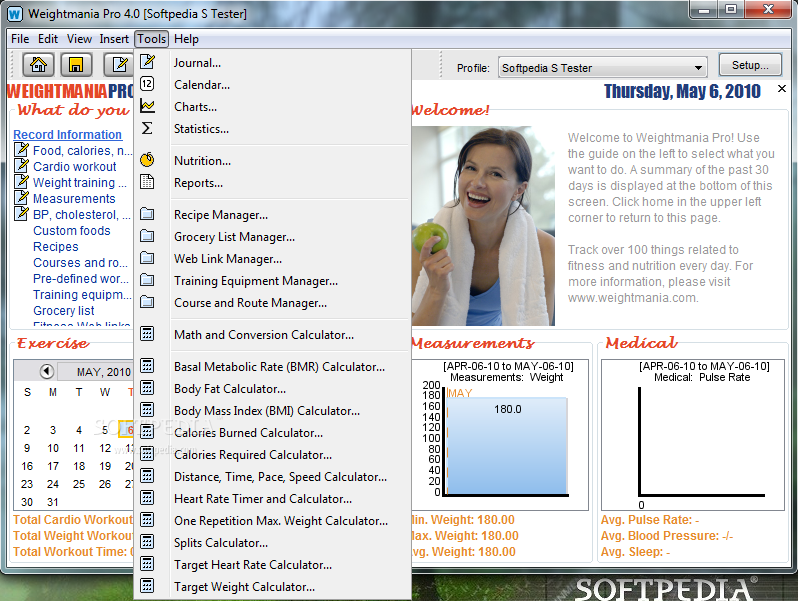
Task: Open the Insert menu
Action: [x=114, y=39]
